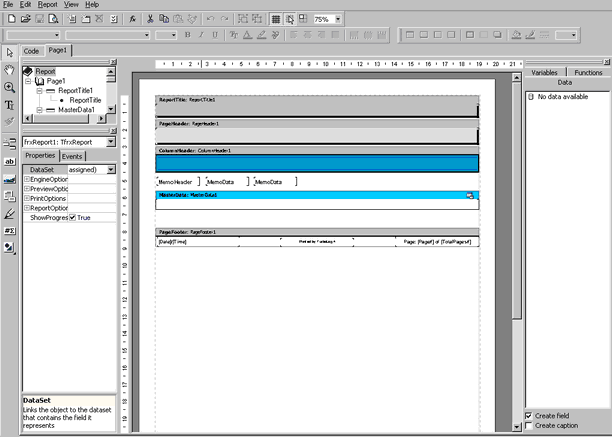Open the File menu
Screen dimensions: 612x437
8,5
